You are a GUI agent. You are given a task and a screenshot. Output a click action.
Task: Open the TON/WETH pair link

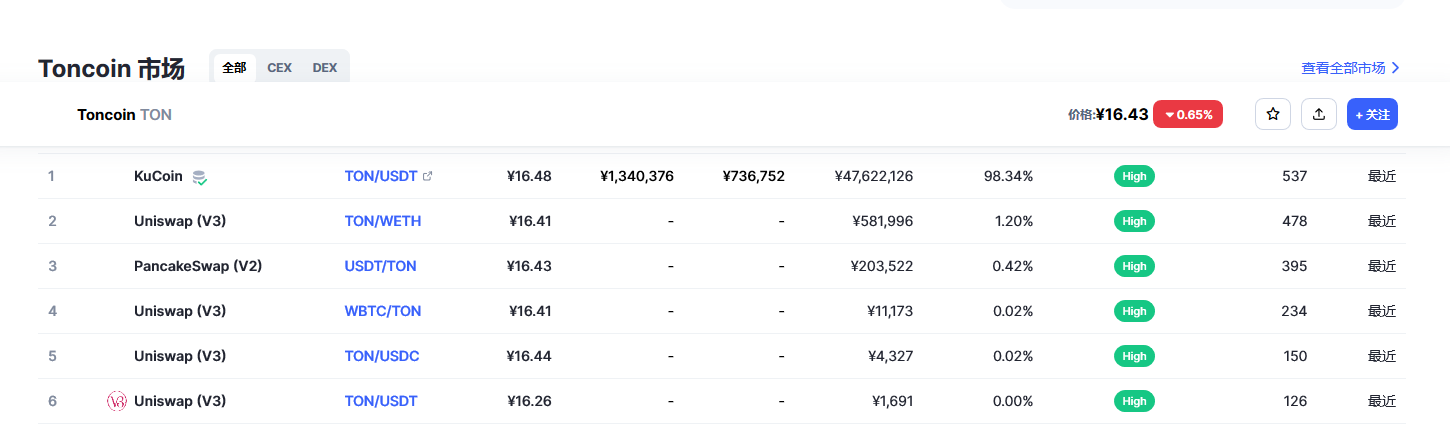383,221
